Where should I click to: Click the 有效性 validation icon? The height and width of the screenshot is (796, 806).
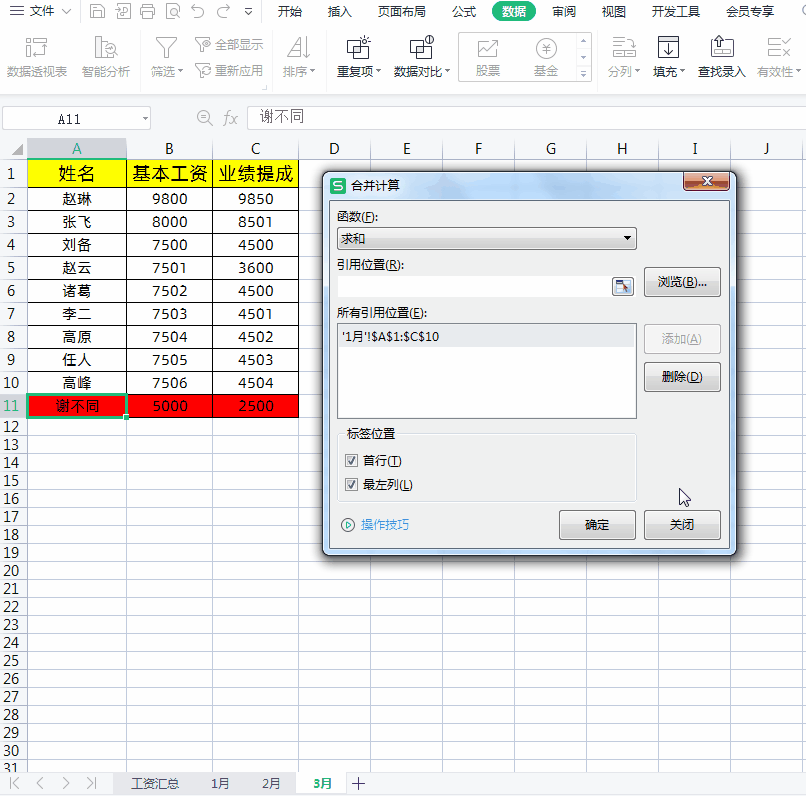(x=778, y=47)
